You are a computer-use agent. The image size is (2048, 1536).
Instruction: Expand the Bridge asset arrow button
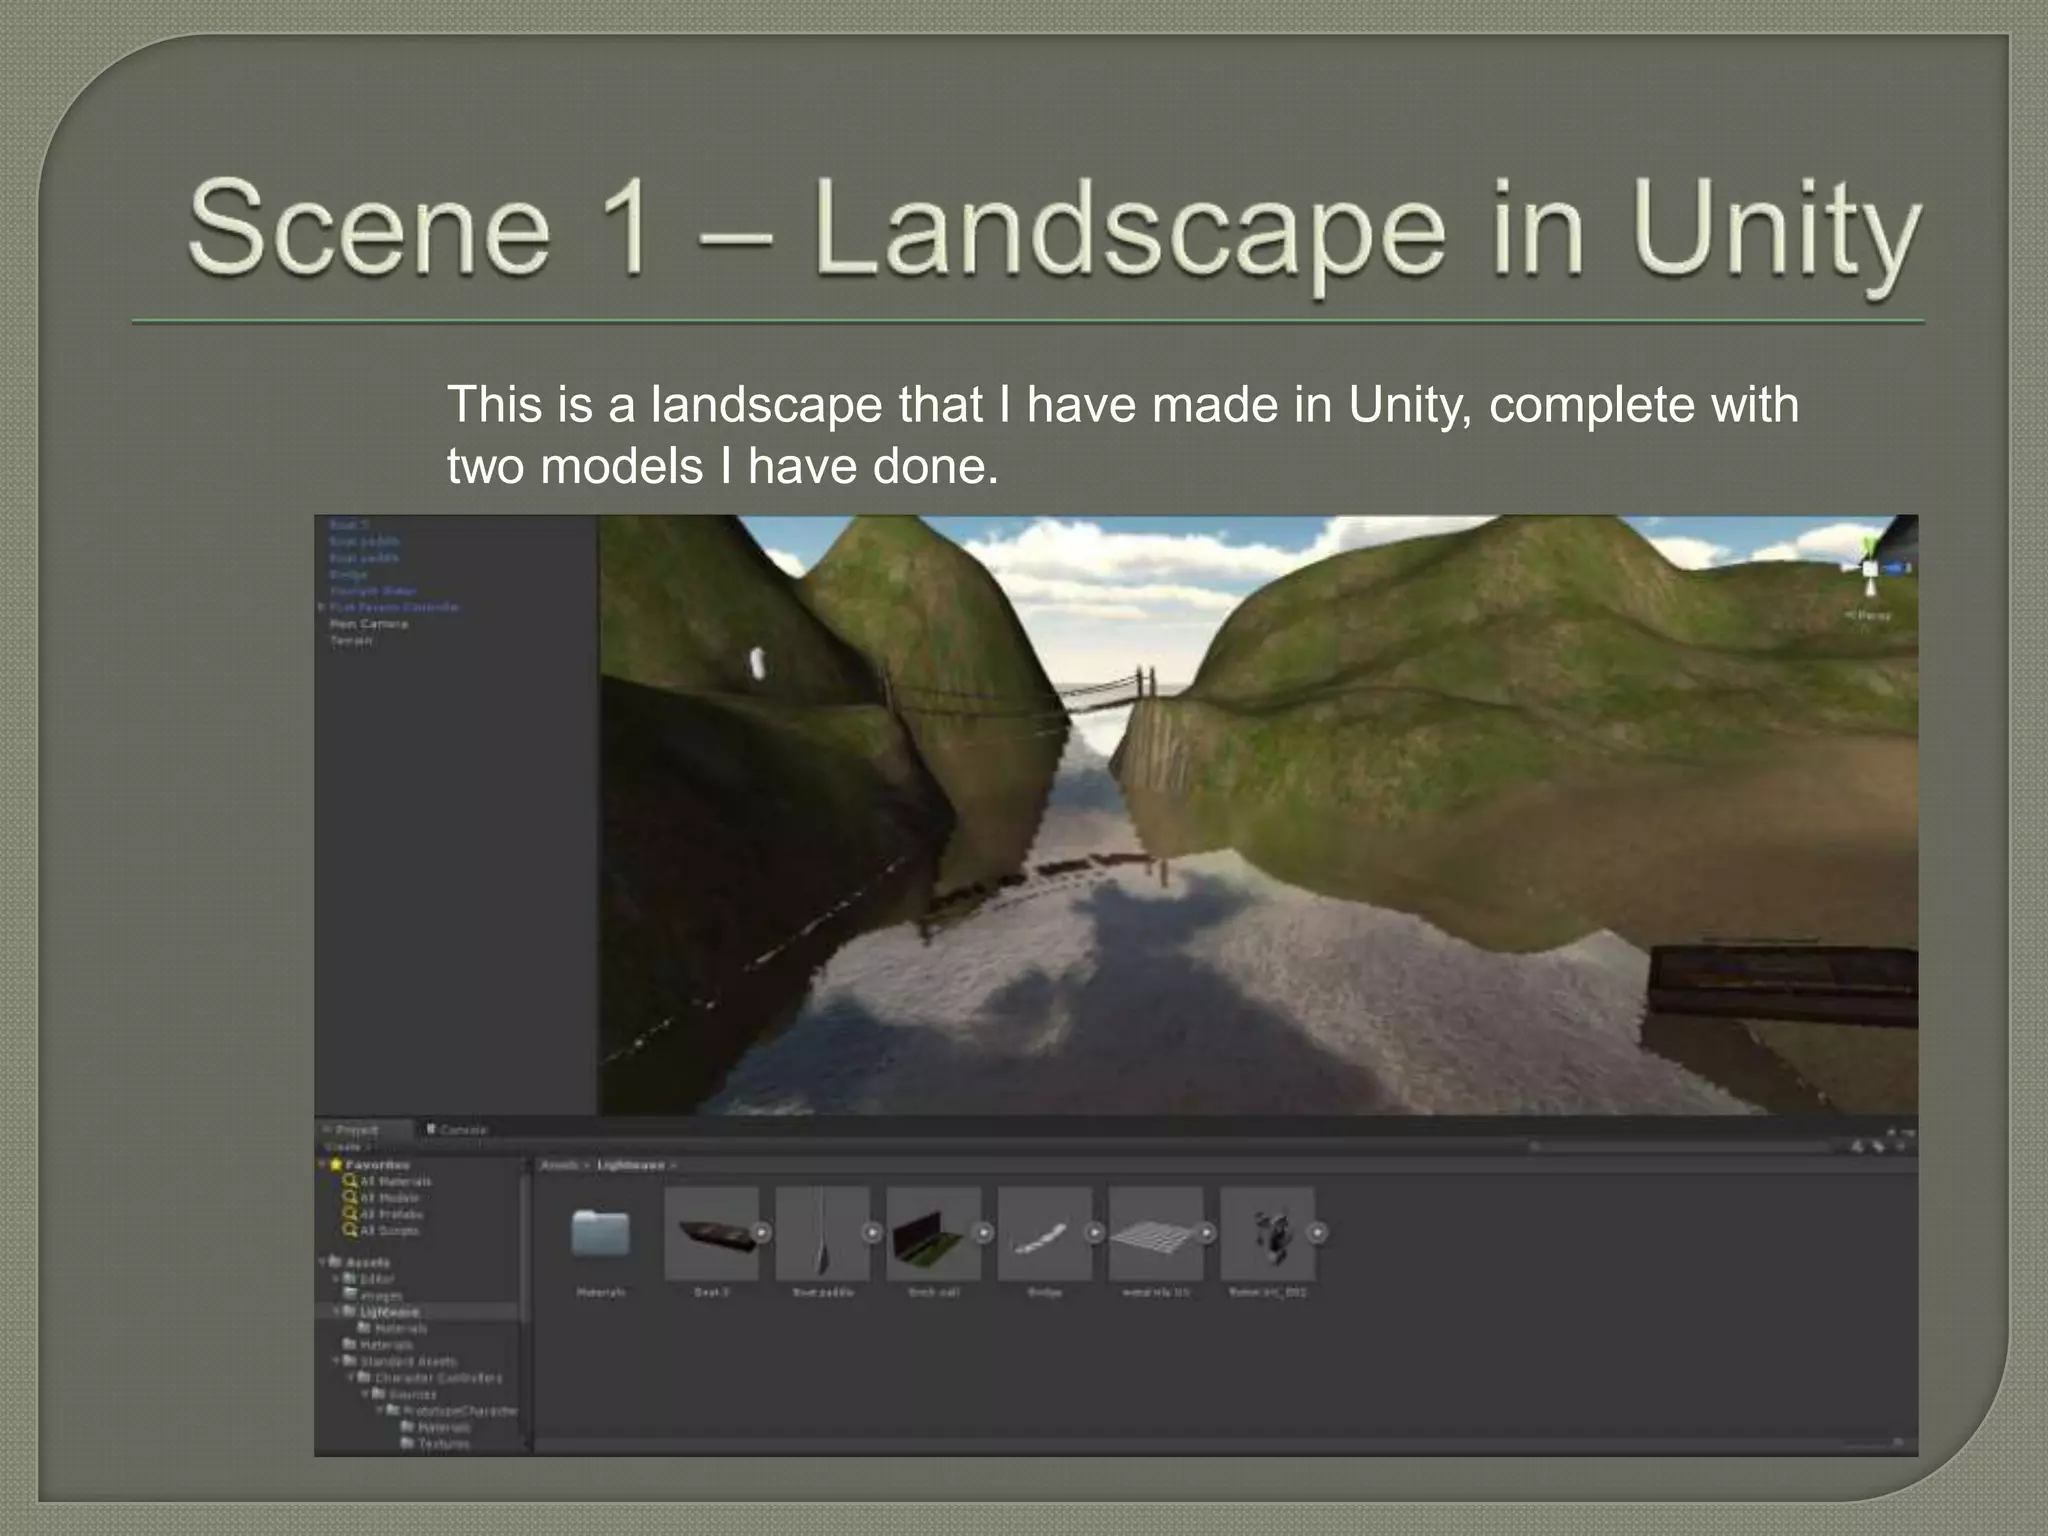click(1095, 1233)
